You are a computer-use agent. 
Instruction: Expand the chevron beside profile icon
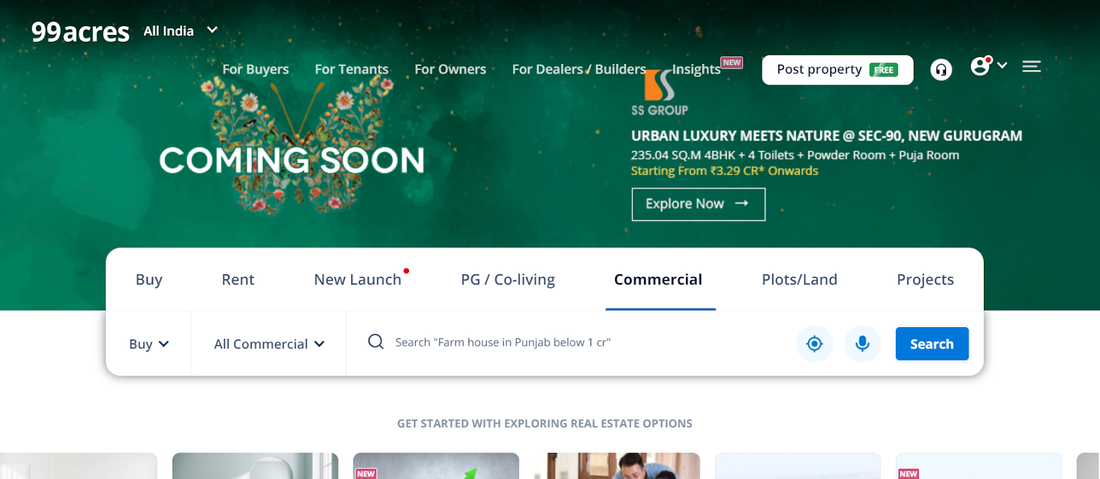click(1002, 65)
